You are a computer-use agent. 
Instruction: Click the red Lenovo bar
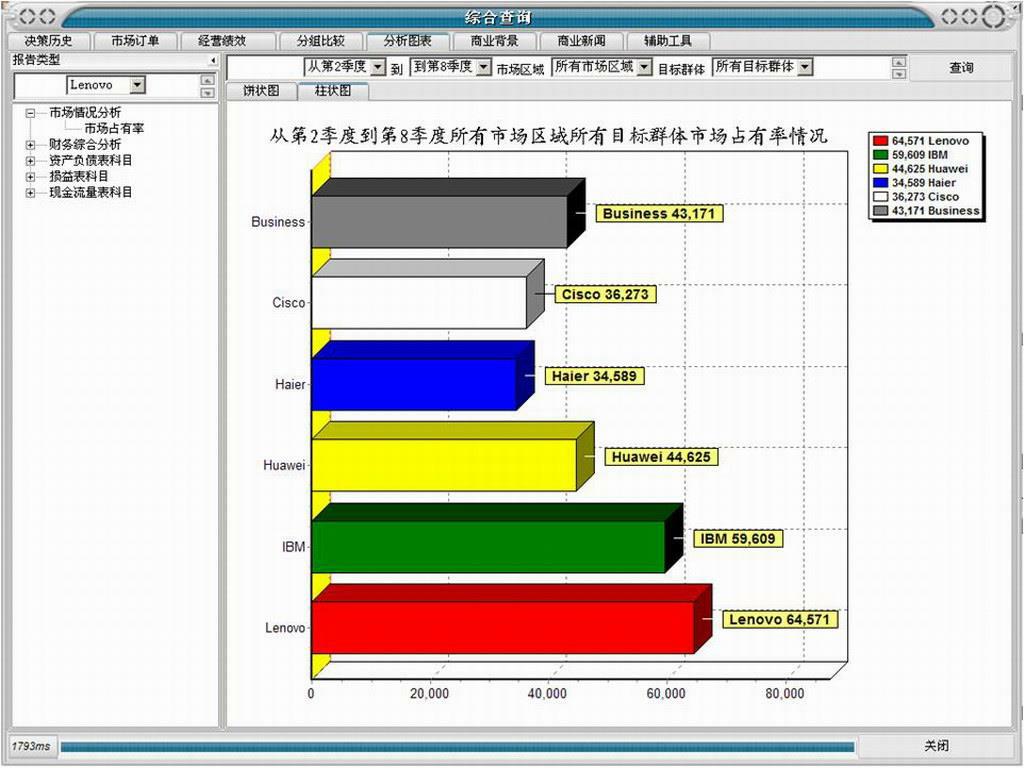[x=503, y=628]
